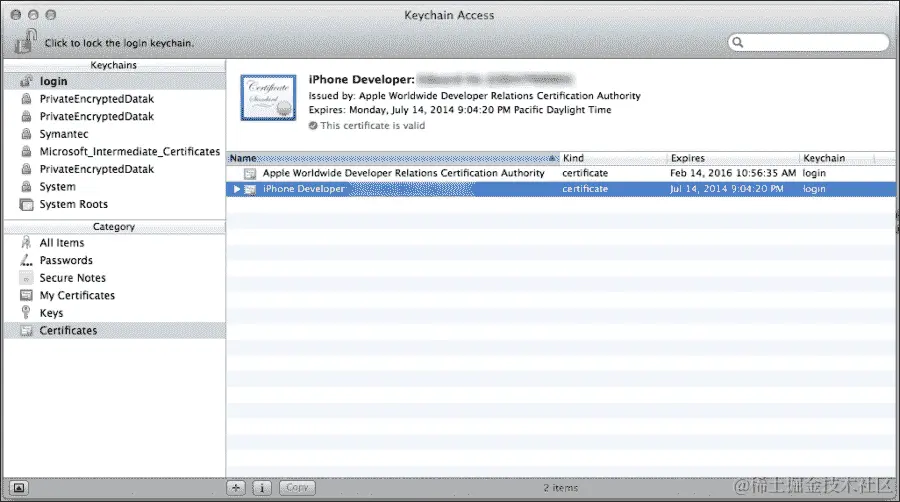Screen dimensions: 900x502
Task: Select the System keychain
Action: pyautogui.click(x=114, y=186)
